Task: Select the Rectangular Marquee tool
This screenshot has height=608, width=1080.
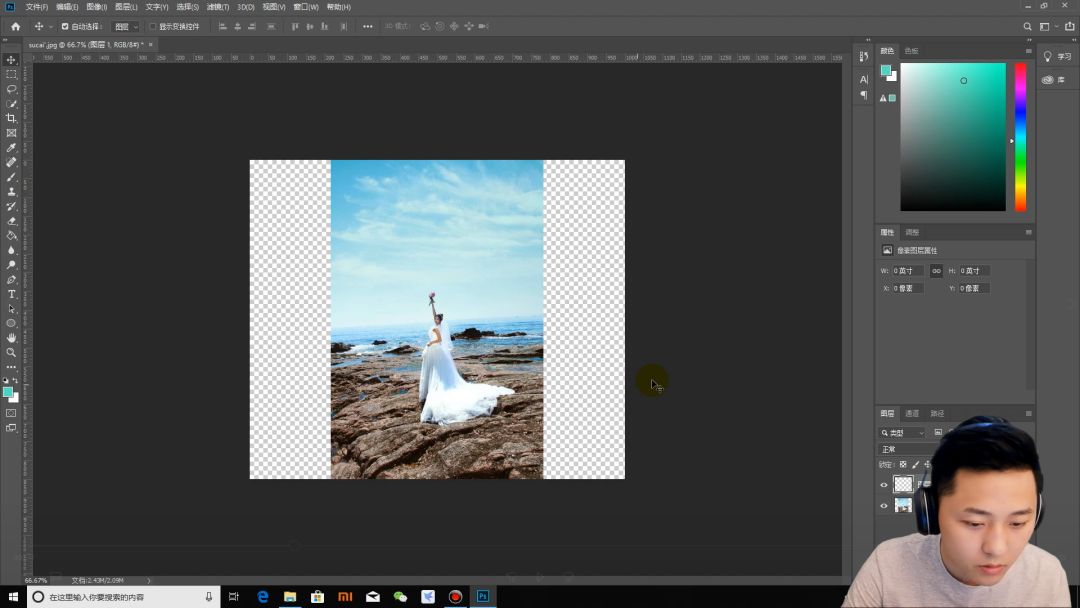Action: [x=11, y=74]
